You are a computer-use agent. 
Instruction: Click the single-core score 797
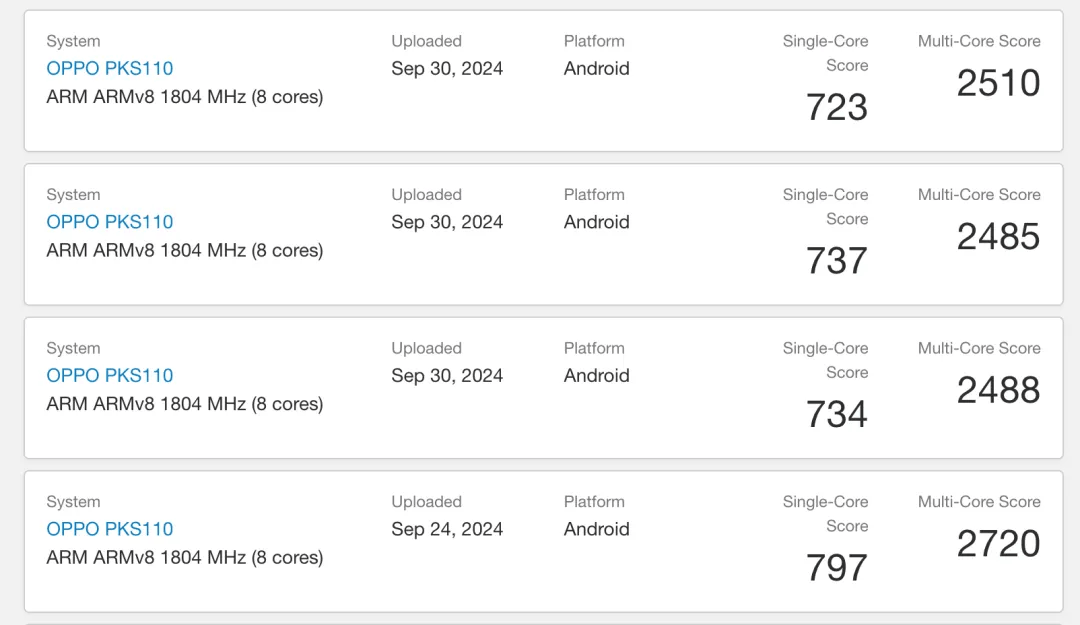pyautogui.click(x=837, y=568)
